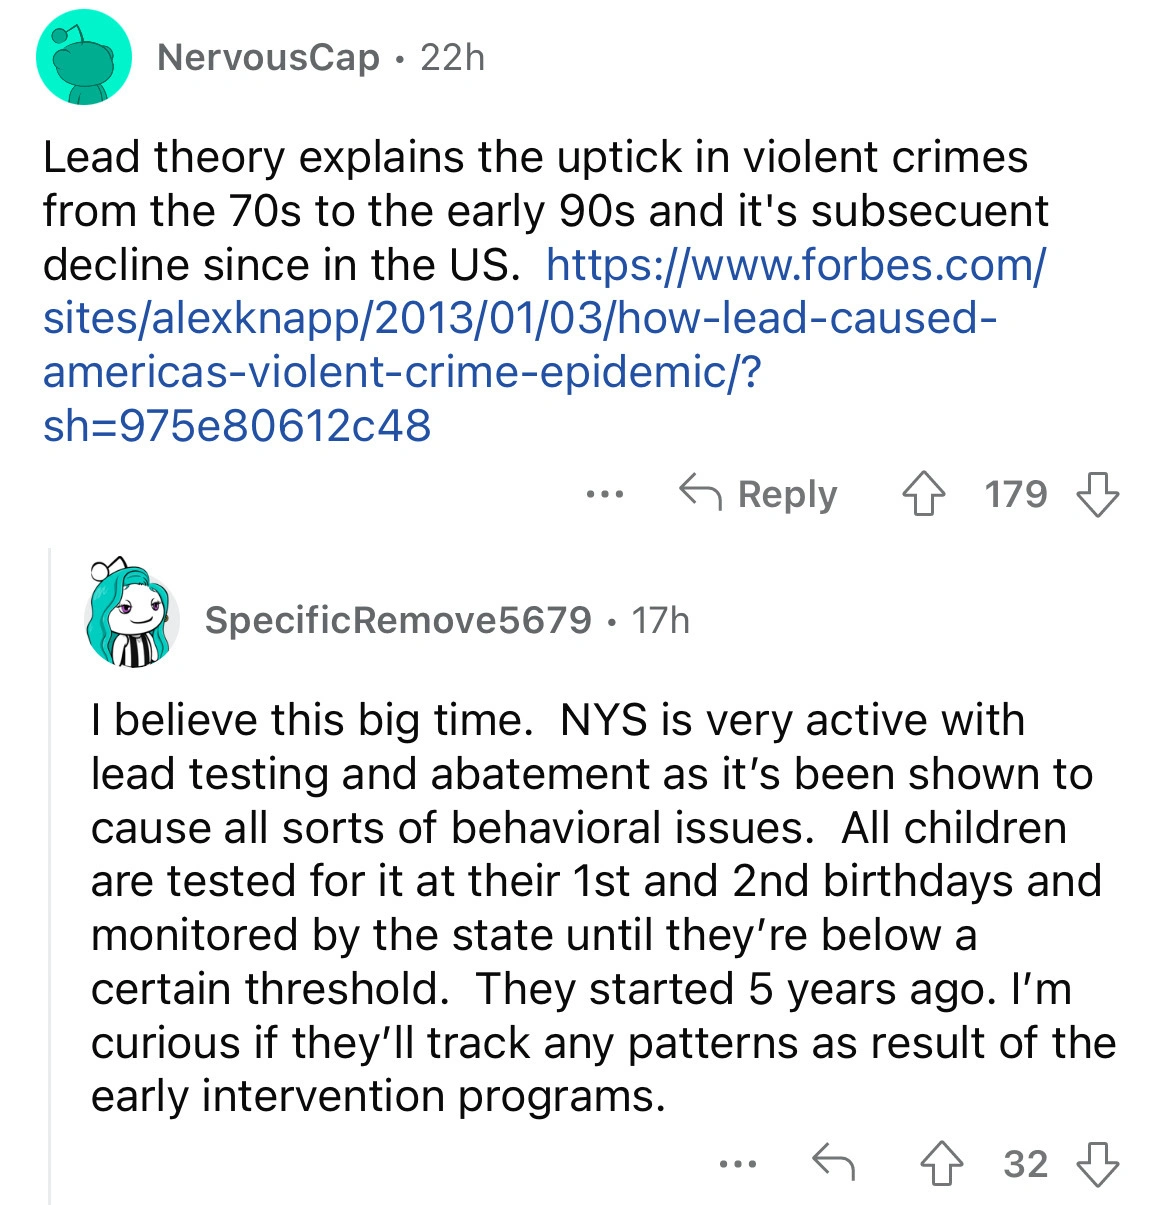Open more options on NervousCap's comment
The image size is (1170, 1205).
pyautogui.click(x=605, y=494)
